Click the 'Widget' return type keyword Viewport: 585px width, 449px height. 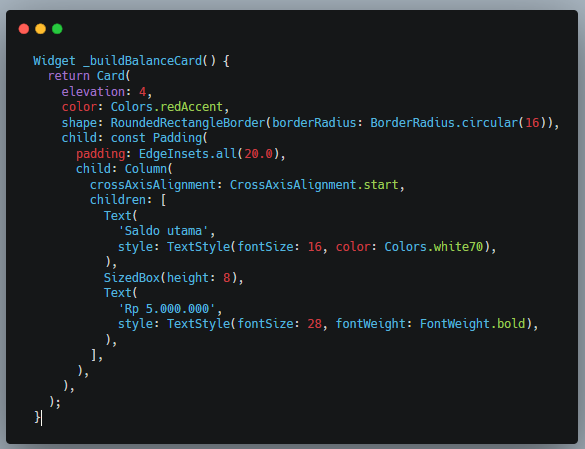pyautogui.click(x=54, y=60)
